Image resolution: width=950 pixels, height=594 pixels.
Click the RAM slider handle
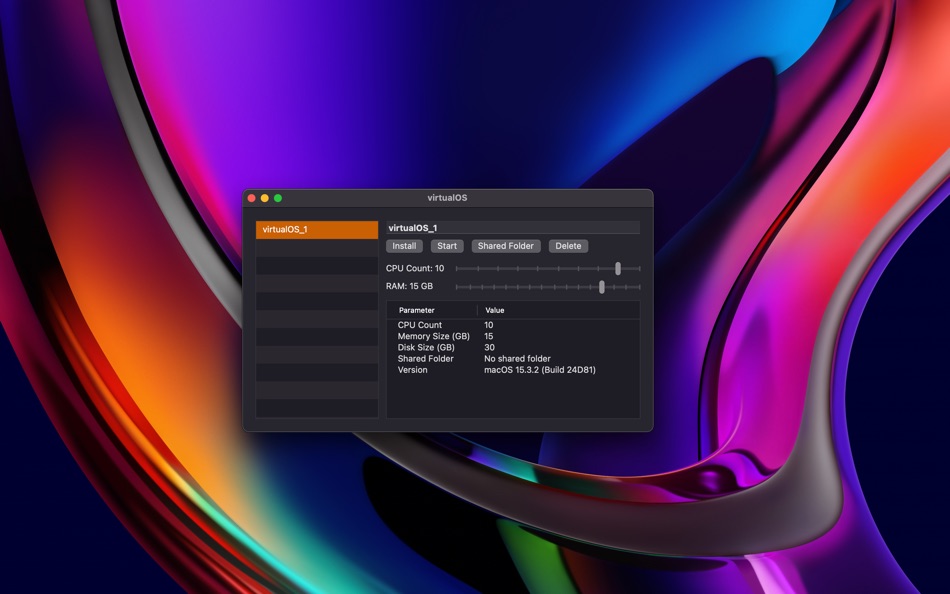point(602,287)
